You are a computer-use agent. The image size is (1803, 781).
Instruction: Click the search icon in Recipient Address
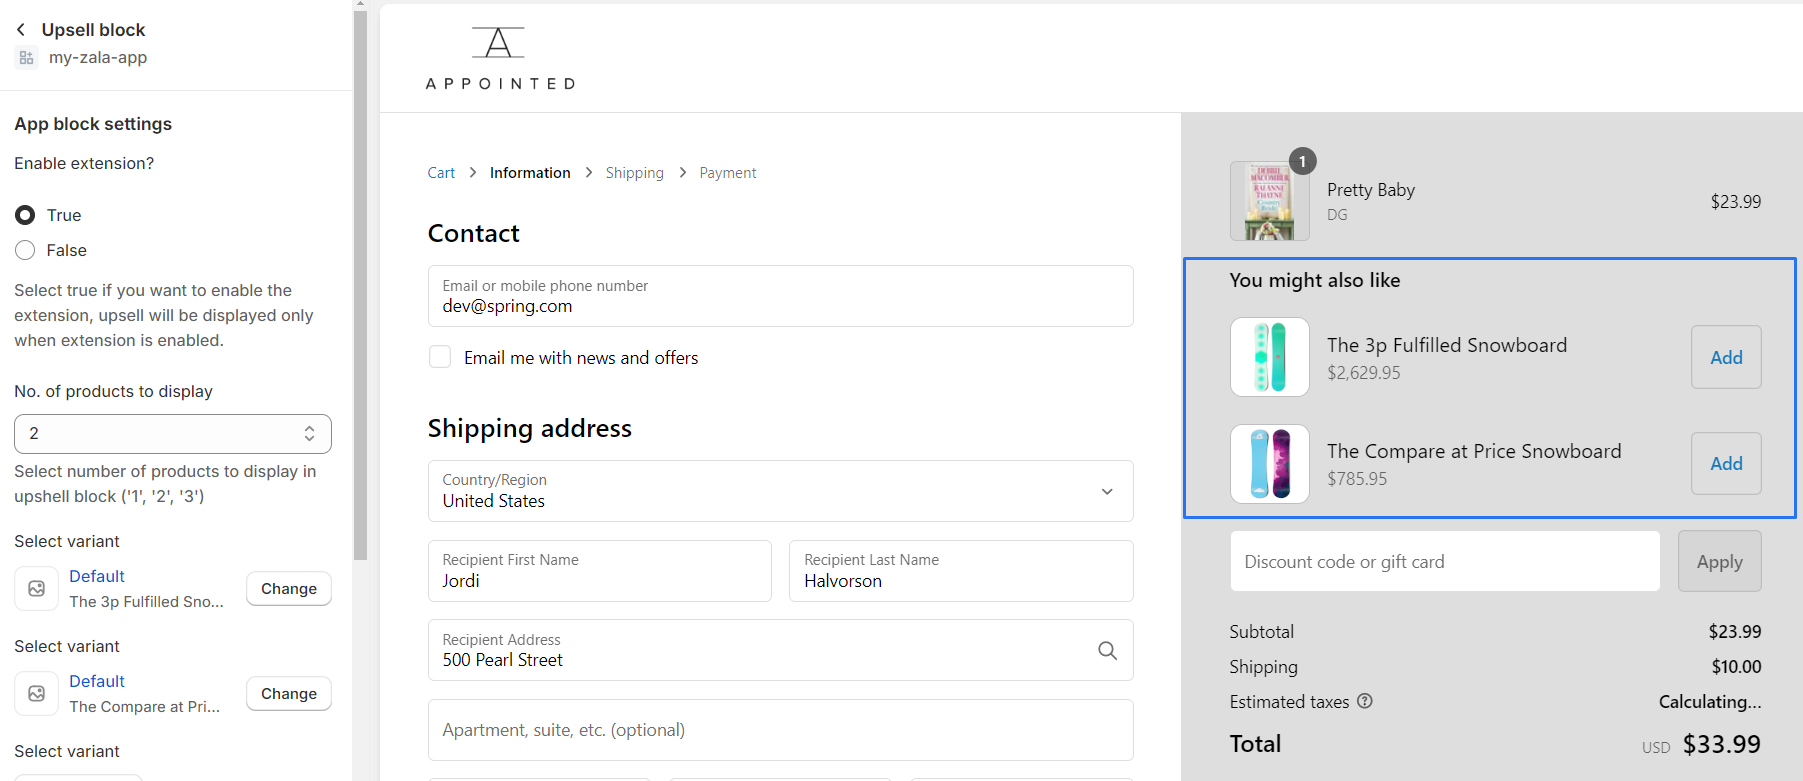pos(1107,650)
